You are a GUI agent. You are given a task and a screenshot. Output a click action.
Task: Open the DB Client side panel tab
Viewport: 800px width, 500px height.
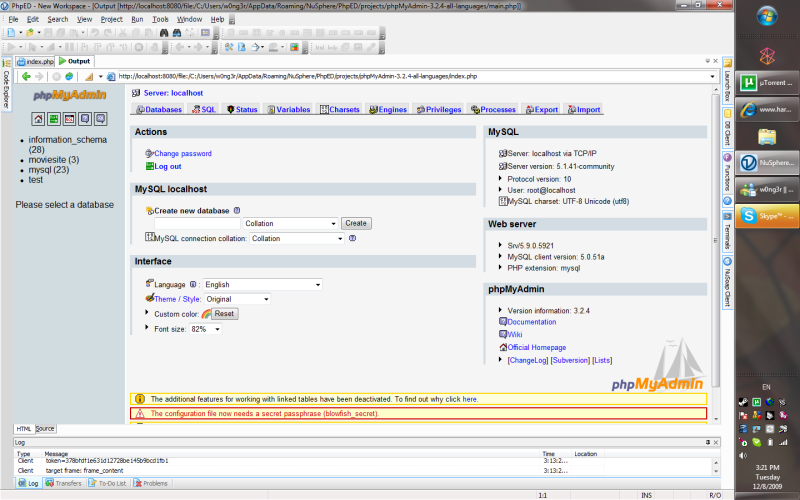point(727,128)
